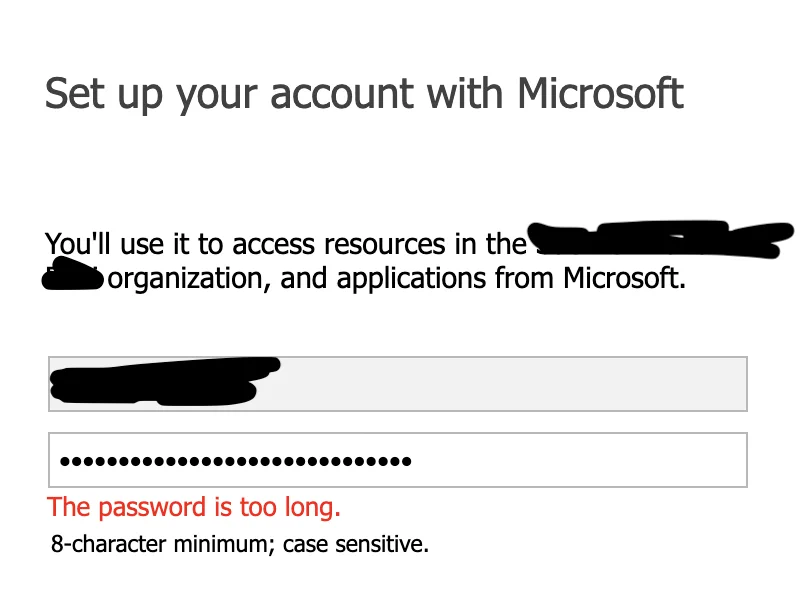Select the greyed-out redacted email field

[397, 384]
